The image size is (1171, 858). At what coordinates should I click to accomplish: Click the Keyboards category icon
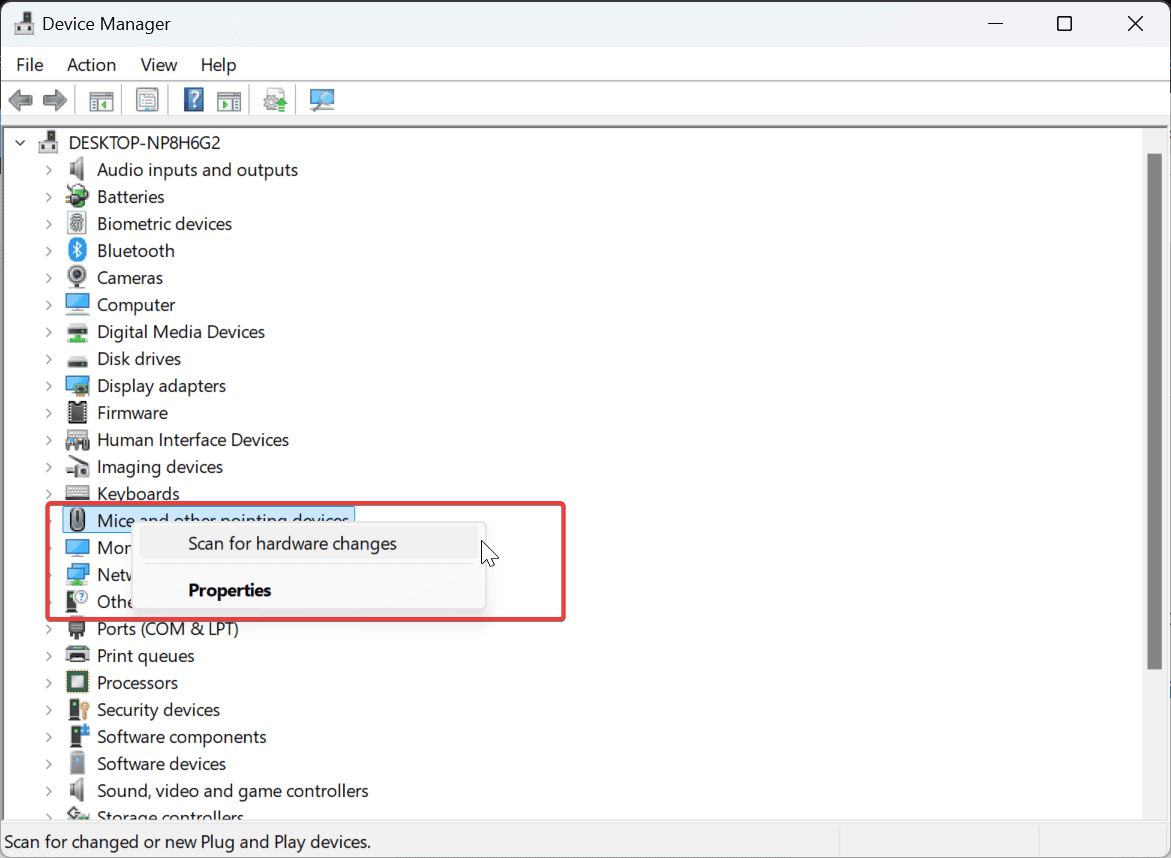click(77, 493)
